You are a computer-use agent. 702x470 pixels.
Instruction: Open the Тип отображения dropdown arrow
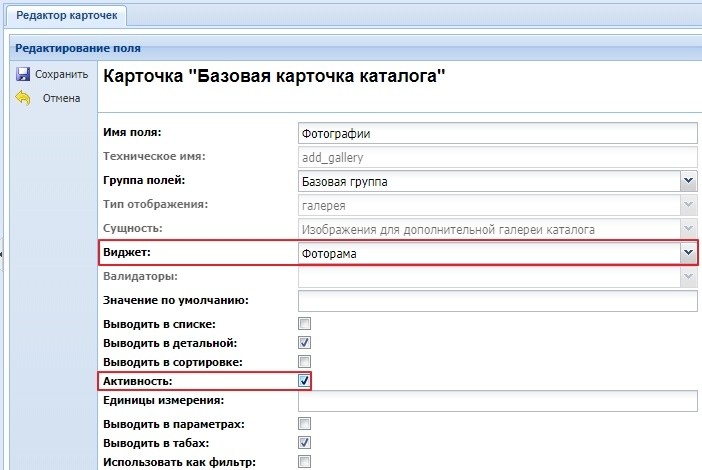click(x=688, y=205)
